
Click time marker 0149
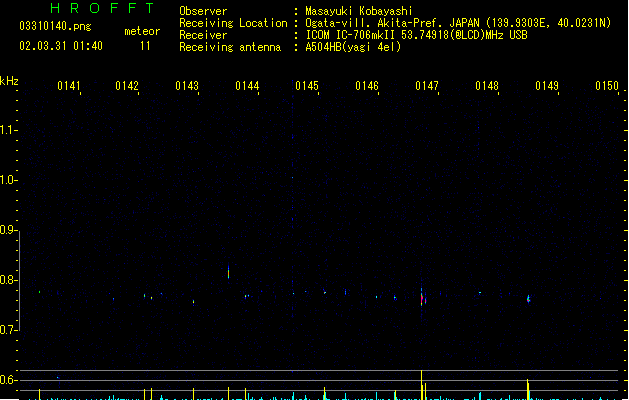click(547, 86)
